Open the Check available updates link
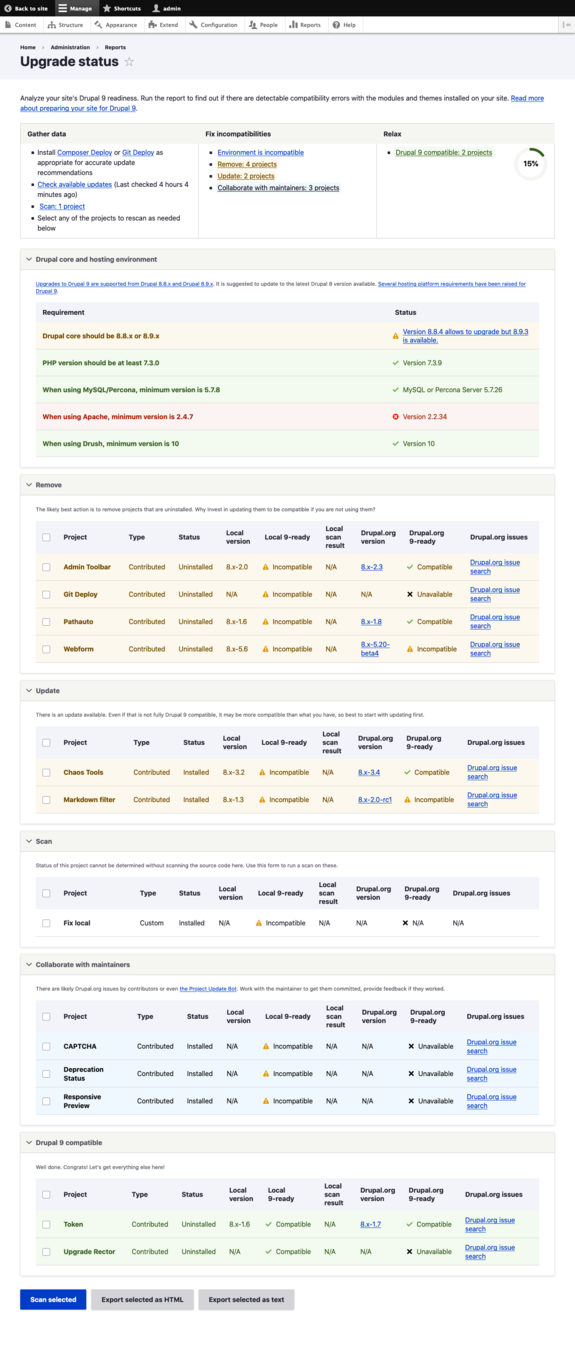This screenshot has height=1350, width=575. 75,184
